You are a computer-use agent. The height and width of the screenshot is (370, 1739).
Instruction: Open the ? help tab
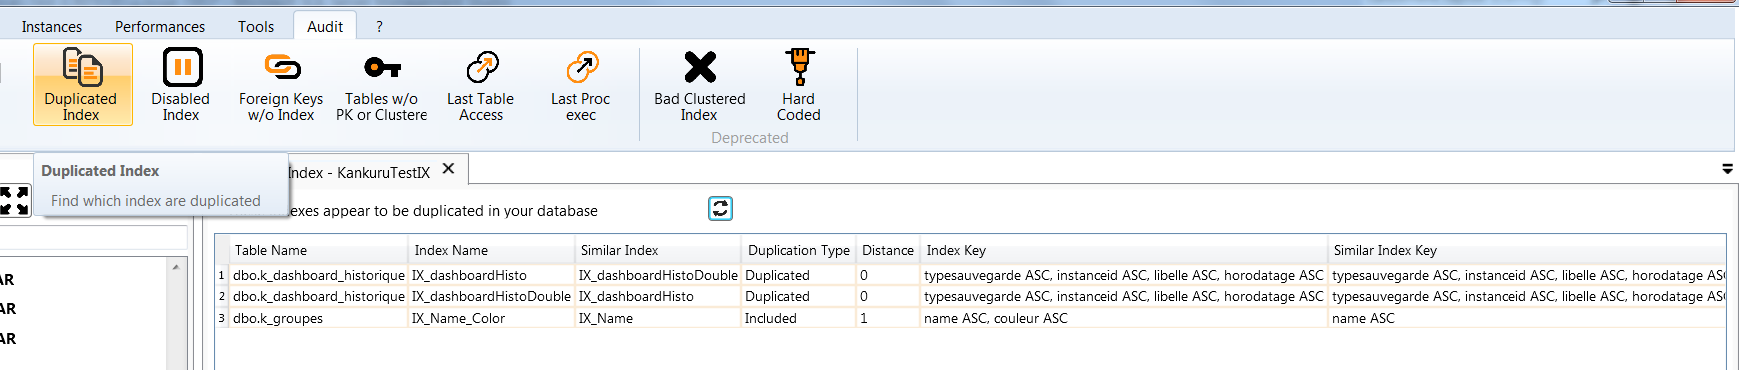click(x=379, y=27)
